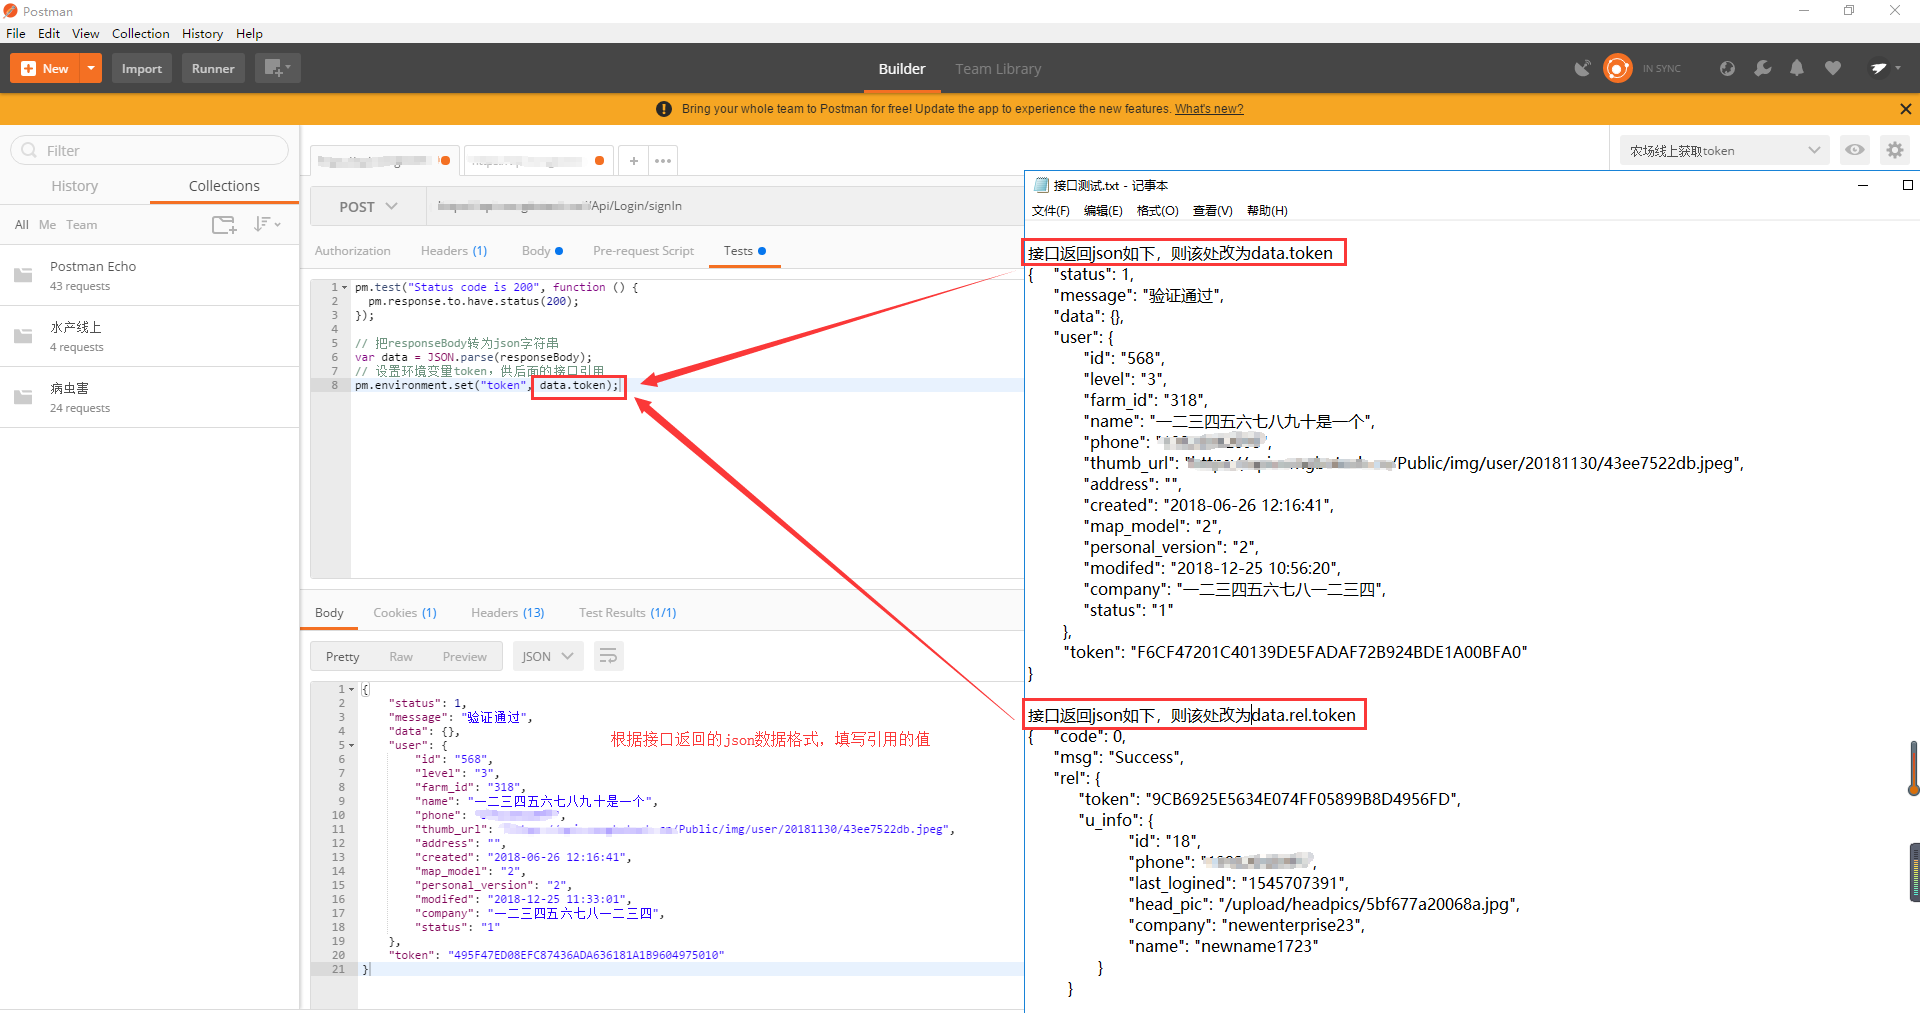Open response Headers (13) tab
The image size is (1920, 1013).
(x=508, y=613)
